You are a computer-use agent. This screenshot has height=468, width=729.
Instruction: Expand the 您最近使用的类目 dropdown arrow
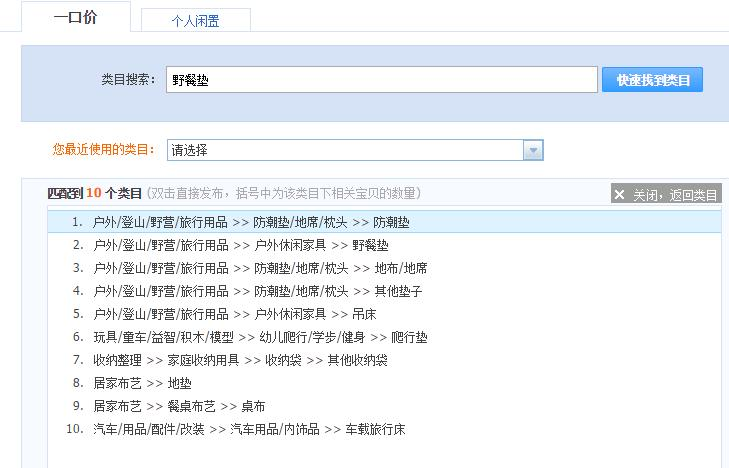(534, 150)
